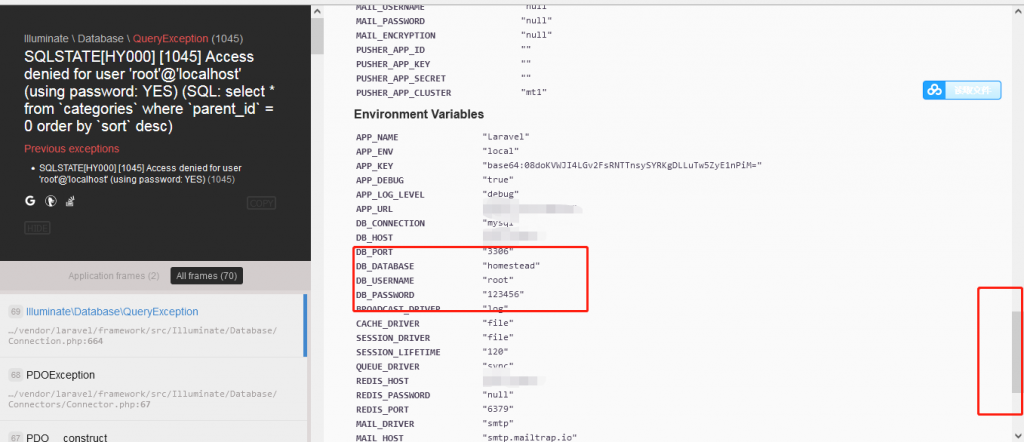Click the main SQLSTATE error message
This screenshot has height=442, width=1024.
(148, 91)
